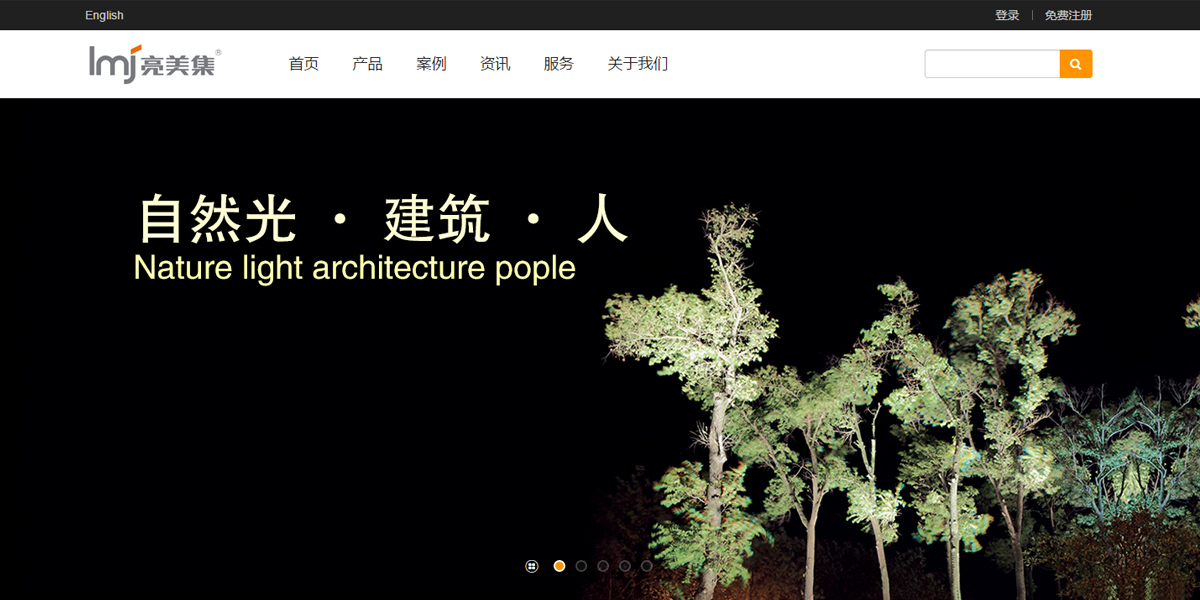Jump to the fourth carousel slide dot

point(625,566)
